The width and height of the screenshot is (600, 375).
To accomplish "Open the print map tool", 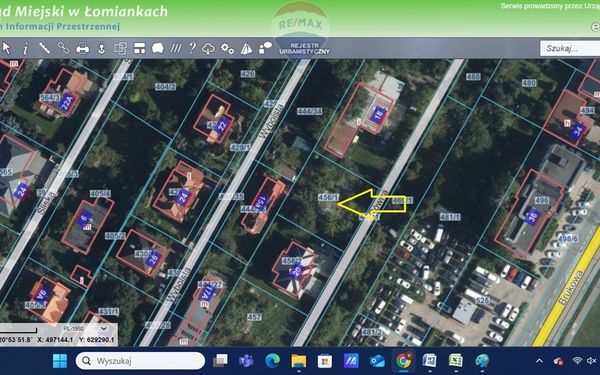I will pyautogui.click(x=82, y=48).
